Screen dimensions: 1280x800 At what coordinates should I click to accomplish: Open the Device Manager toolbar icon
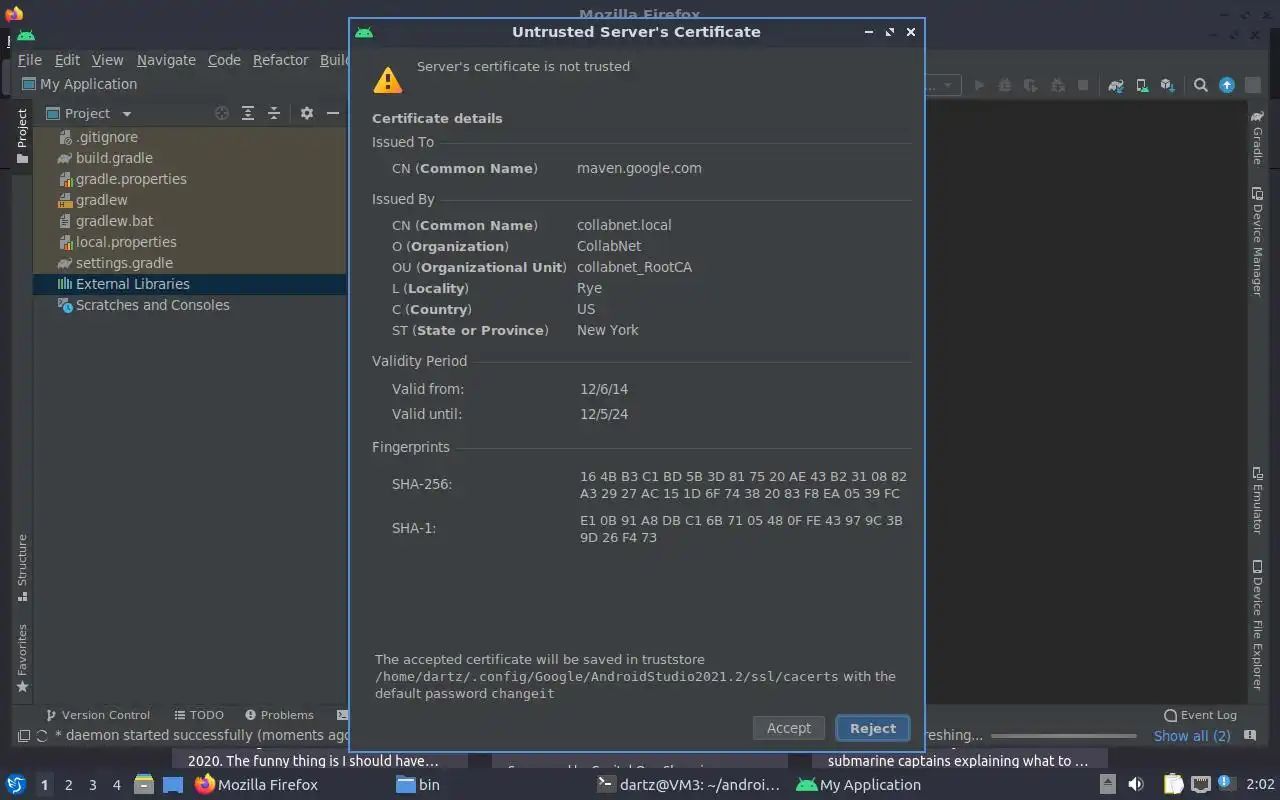point(1142,86)
